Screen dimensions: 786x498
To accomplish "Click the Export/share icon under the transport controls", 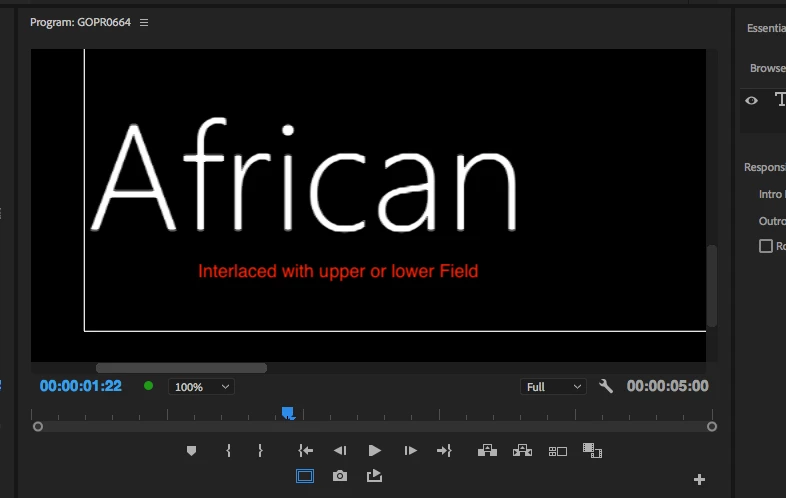I will pyautogui.click(x=374, y=475).
